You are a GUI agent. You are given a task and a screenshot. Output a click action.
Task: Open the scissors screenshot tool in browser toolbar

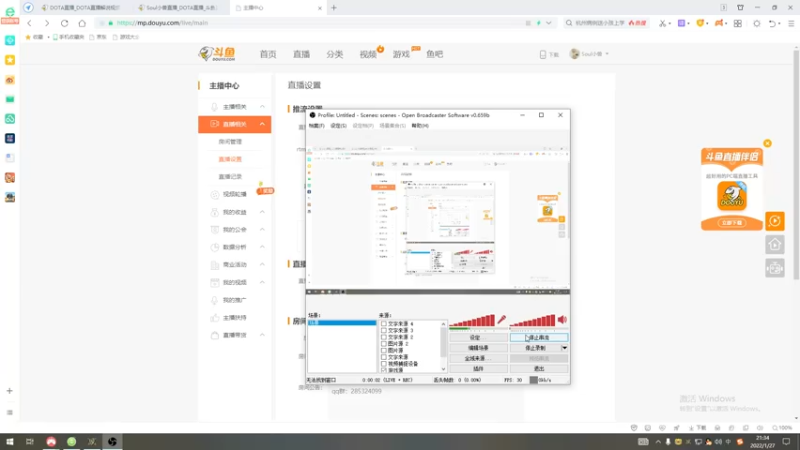coord(662,23)
